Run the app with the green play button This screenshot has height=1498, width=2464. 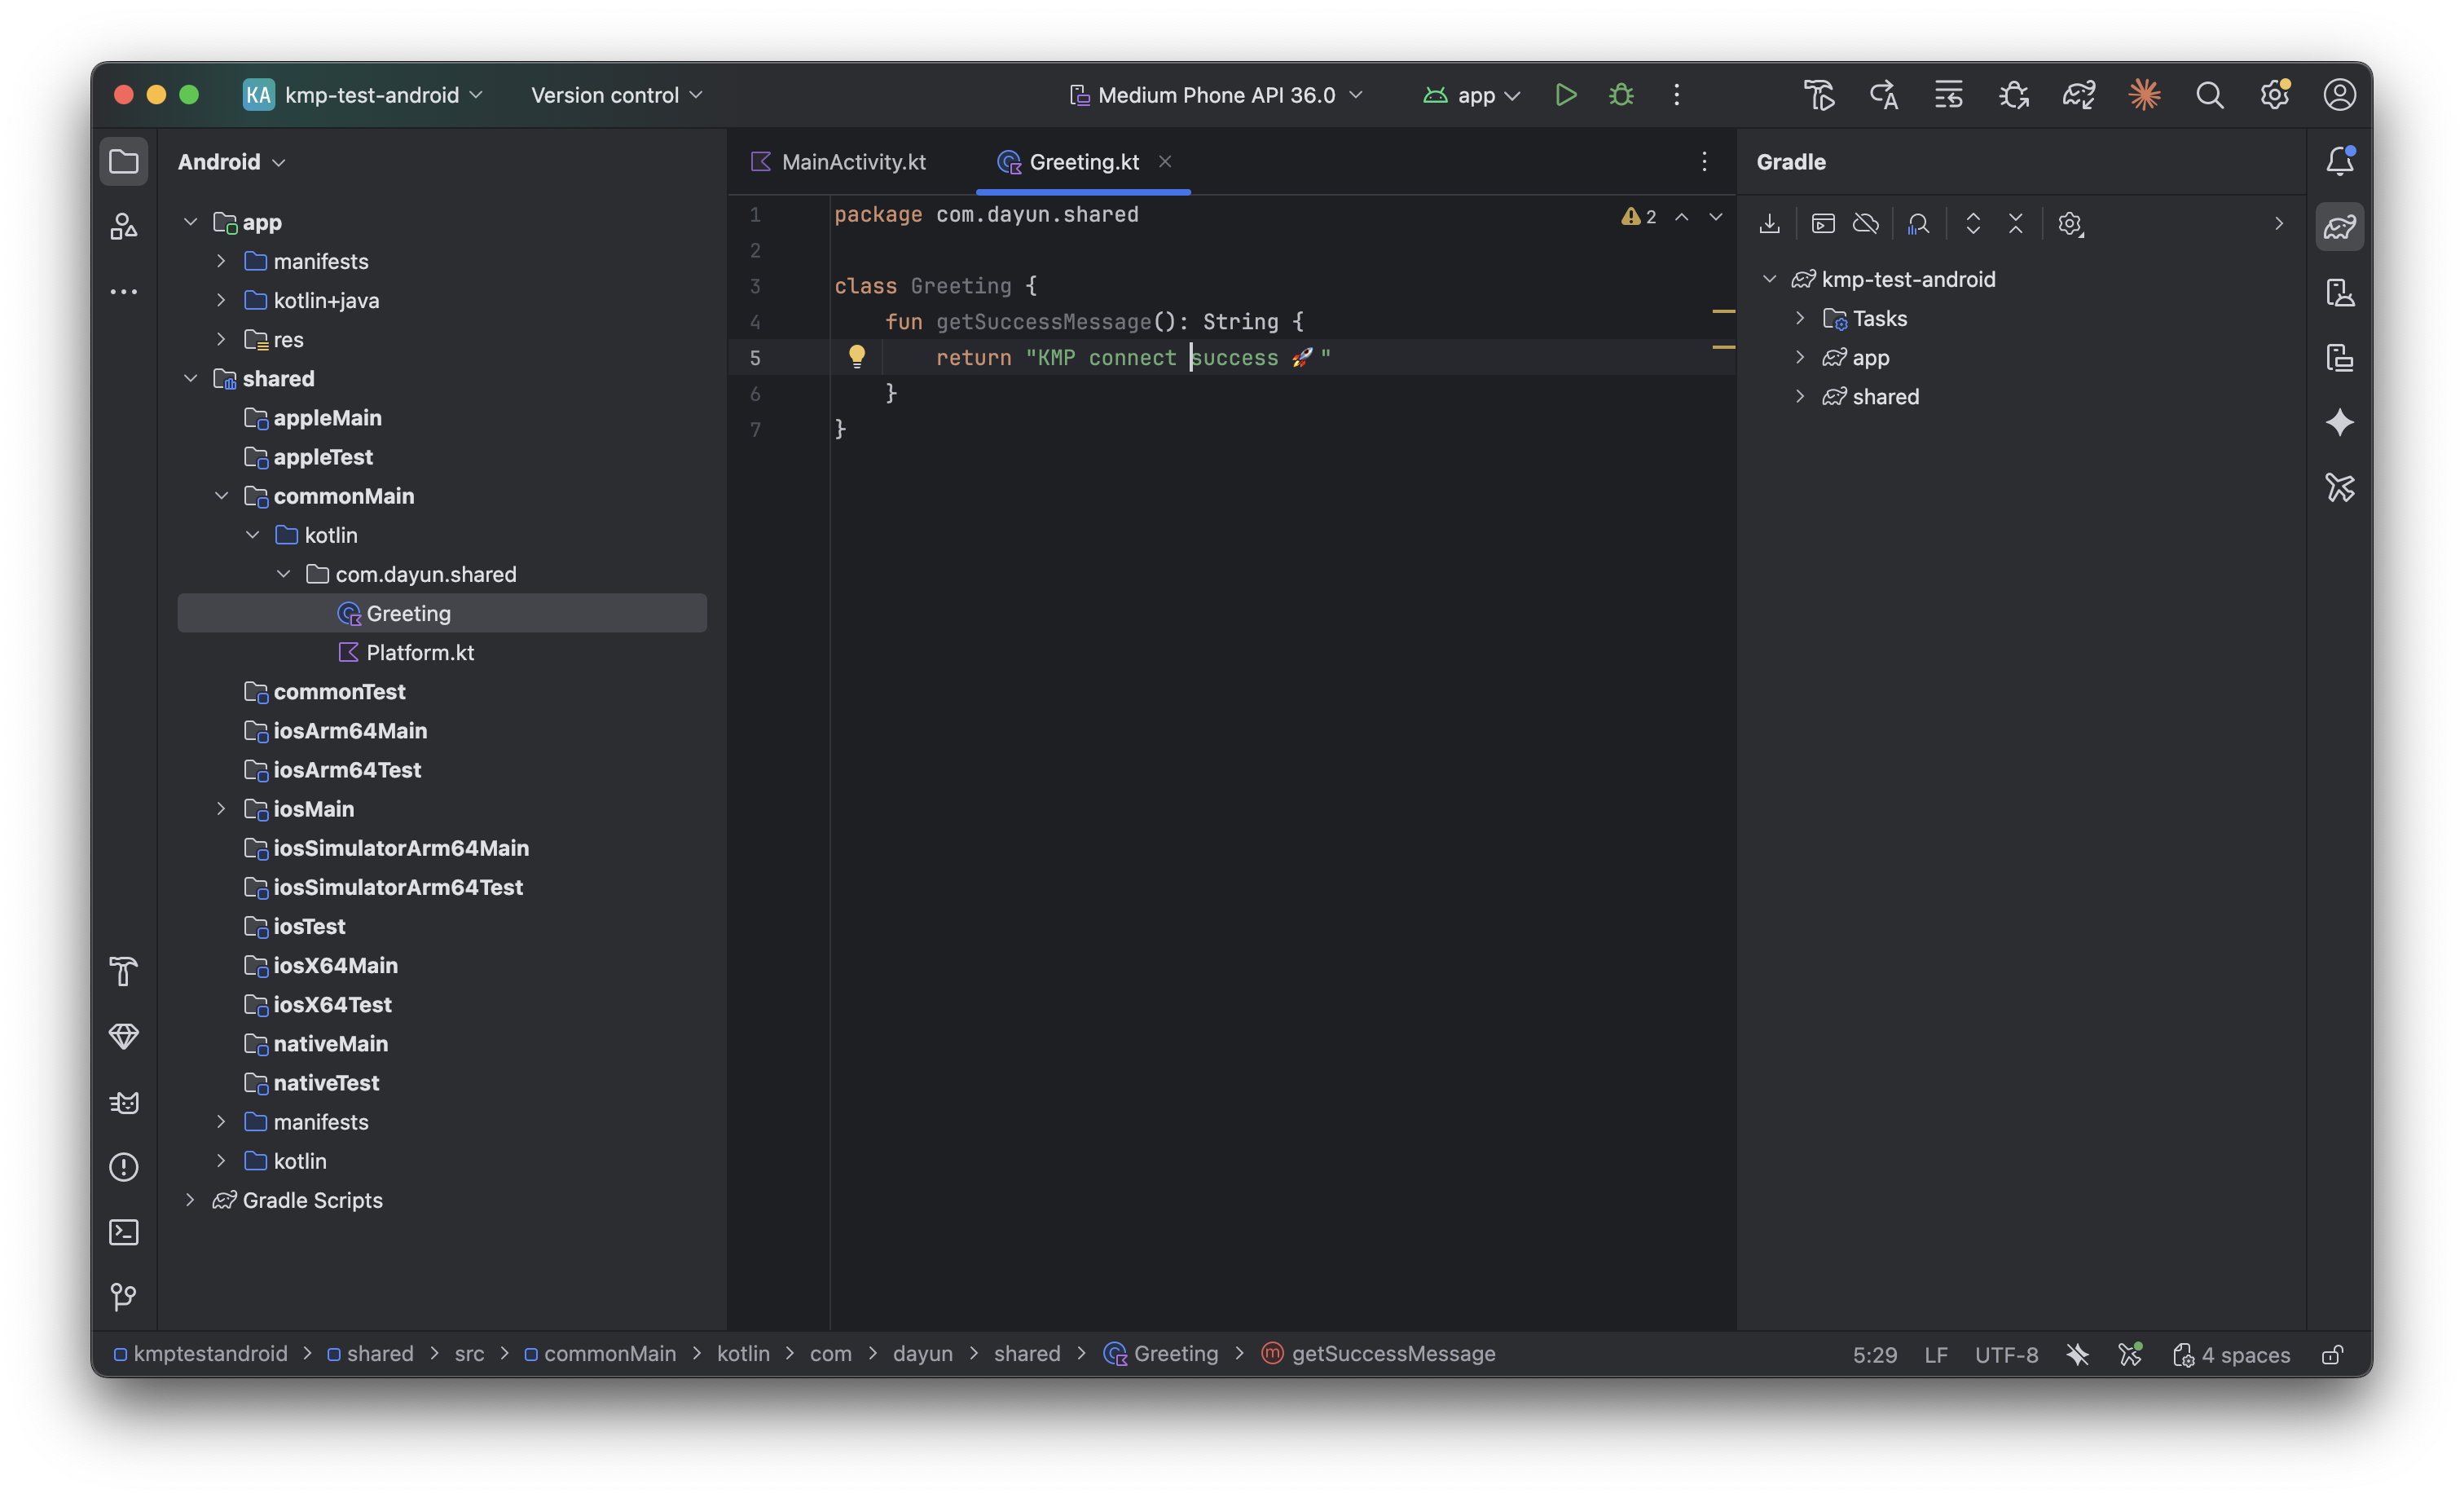1565,95
